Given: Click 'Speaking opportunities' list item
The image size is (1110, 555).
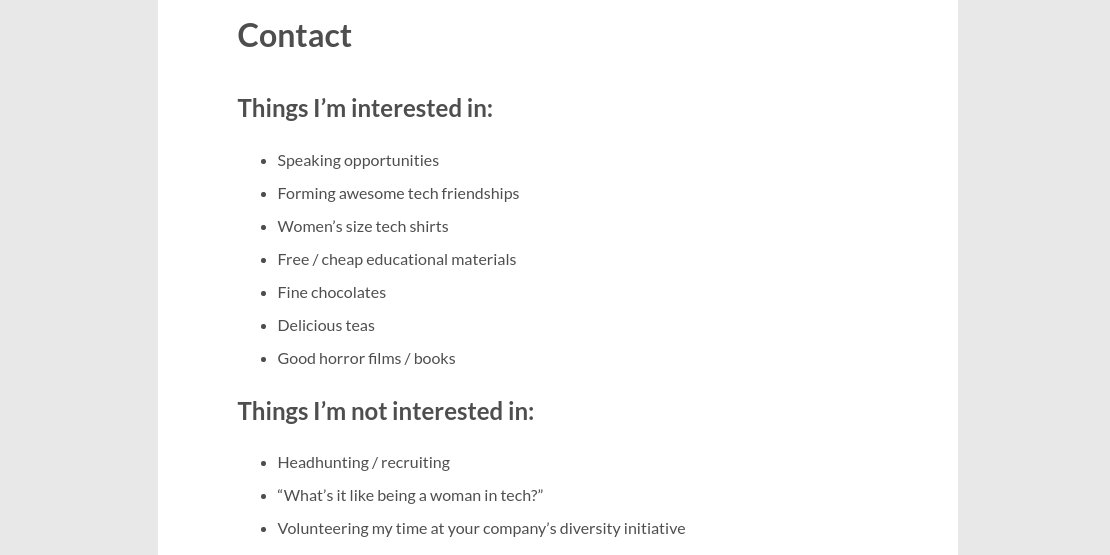Looking at the screenshot, I should pos(358,161).
